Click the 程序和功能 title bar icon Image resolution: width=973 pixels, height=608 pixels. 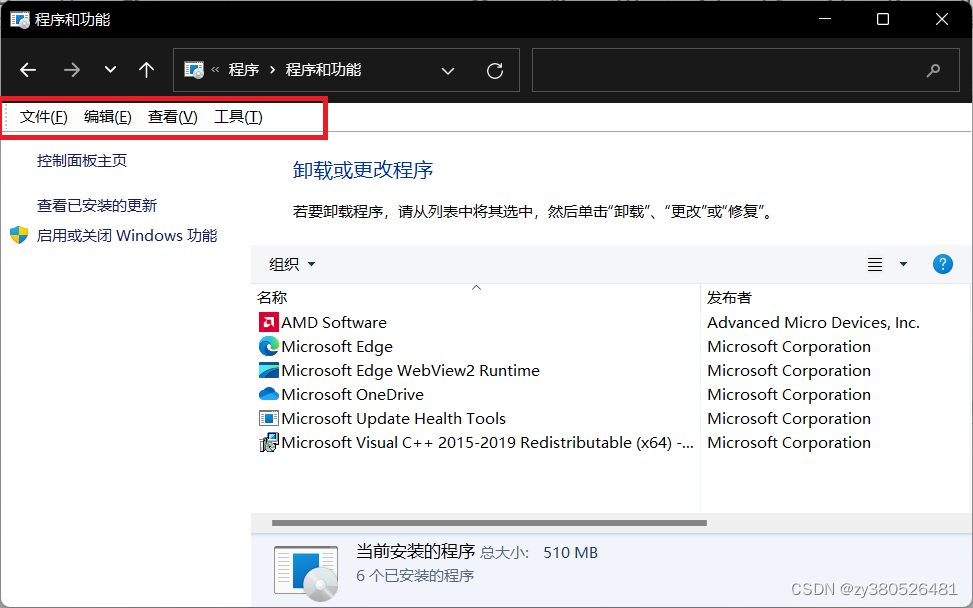[x=20, y=19]
